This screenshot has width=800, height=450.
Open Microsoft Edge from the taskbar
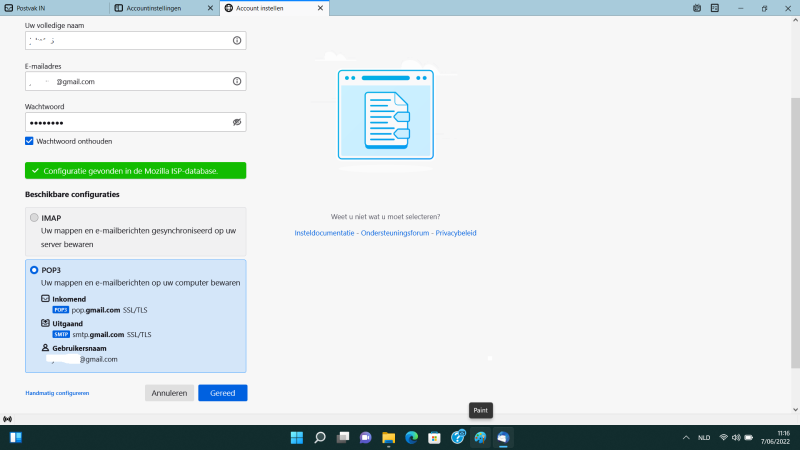click(412, 438)
